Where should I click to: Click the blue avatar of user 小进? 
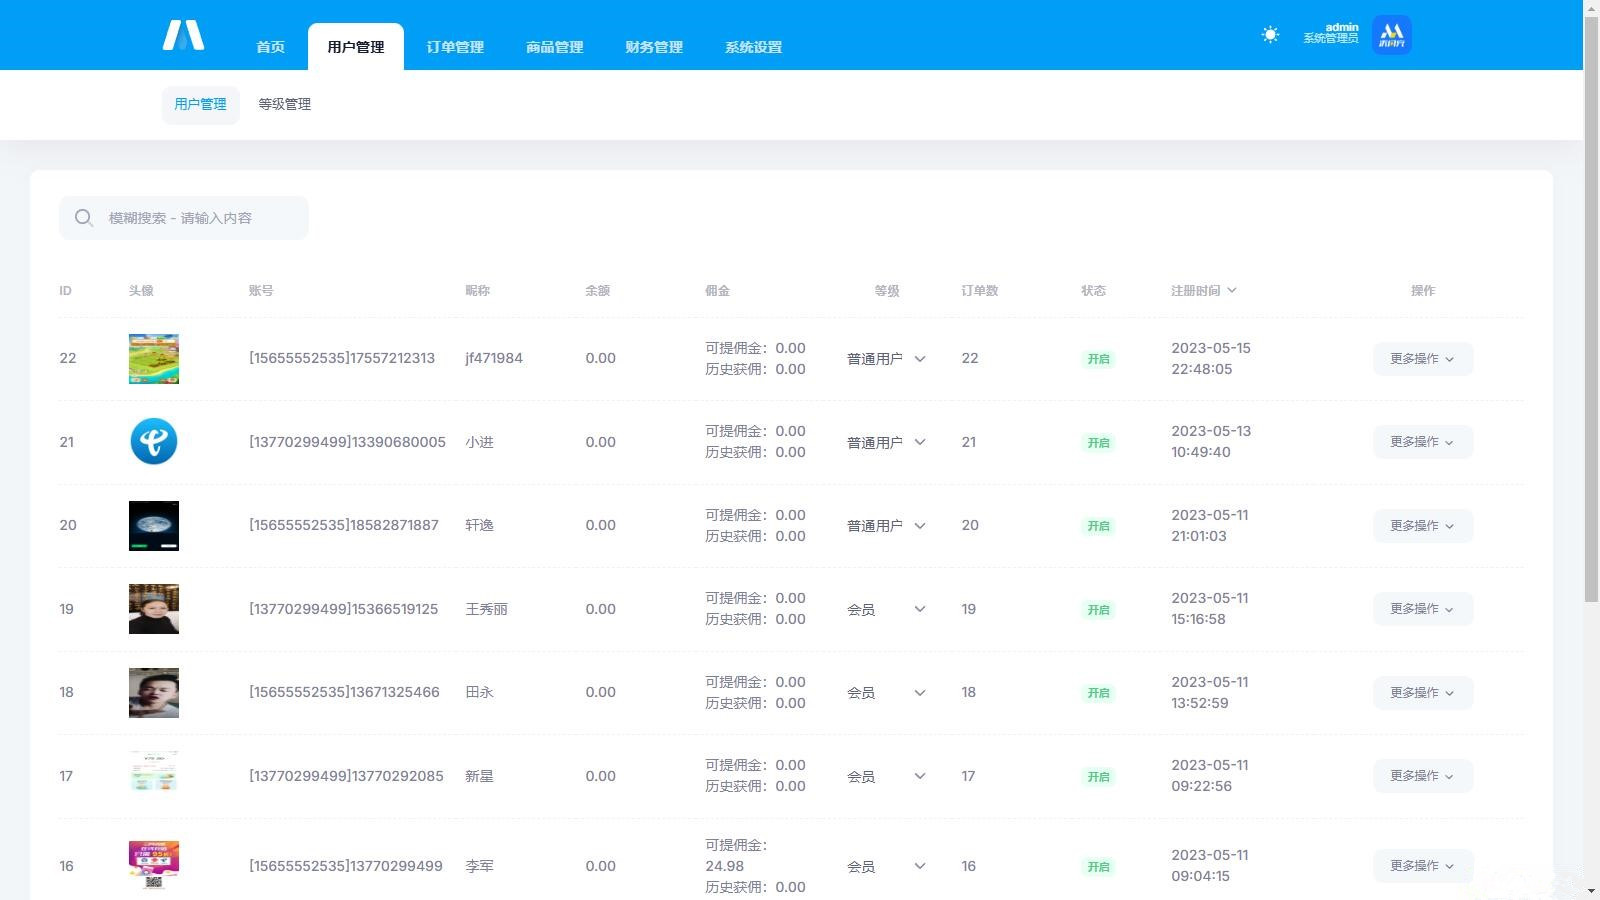pos(154,442)
